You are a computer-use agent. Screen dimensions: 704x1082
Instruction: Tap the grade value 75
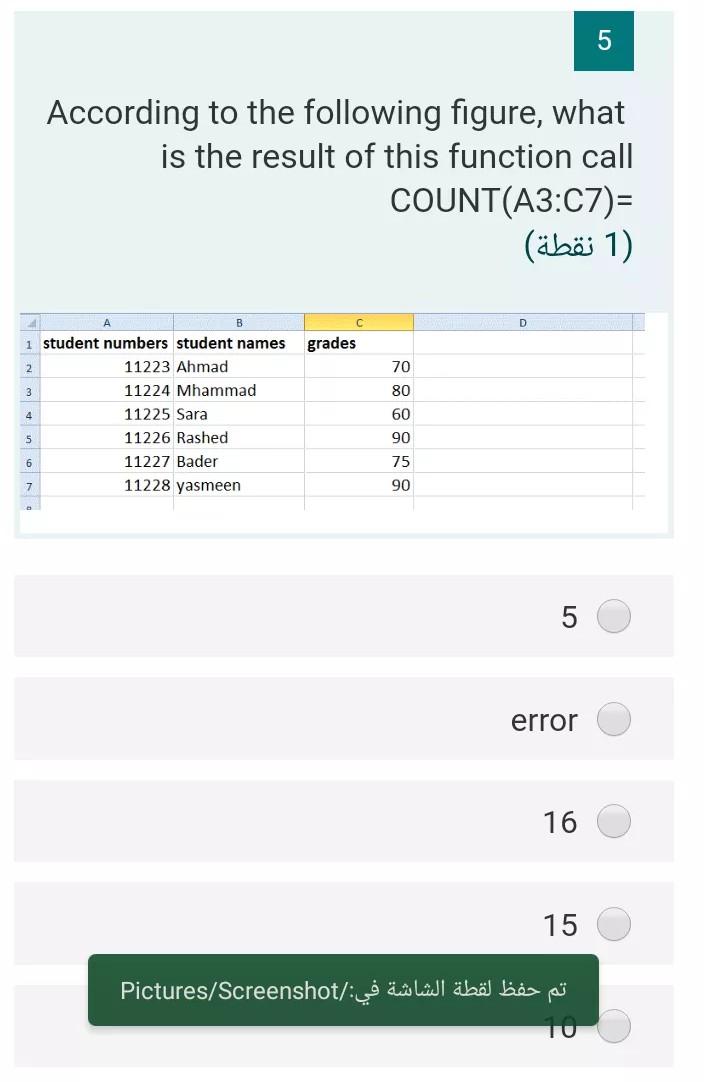[359, 462]
